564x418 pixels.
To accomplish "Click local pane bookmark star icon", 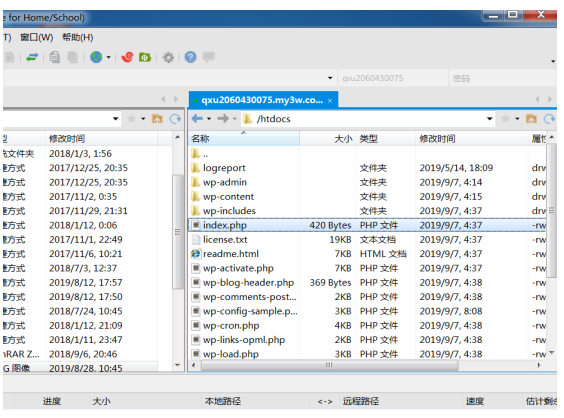I will (132, 118).
